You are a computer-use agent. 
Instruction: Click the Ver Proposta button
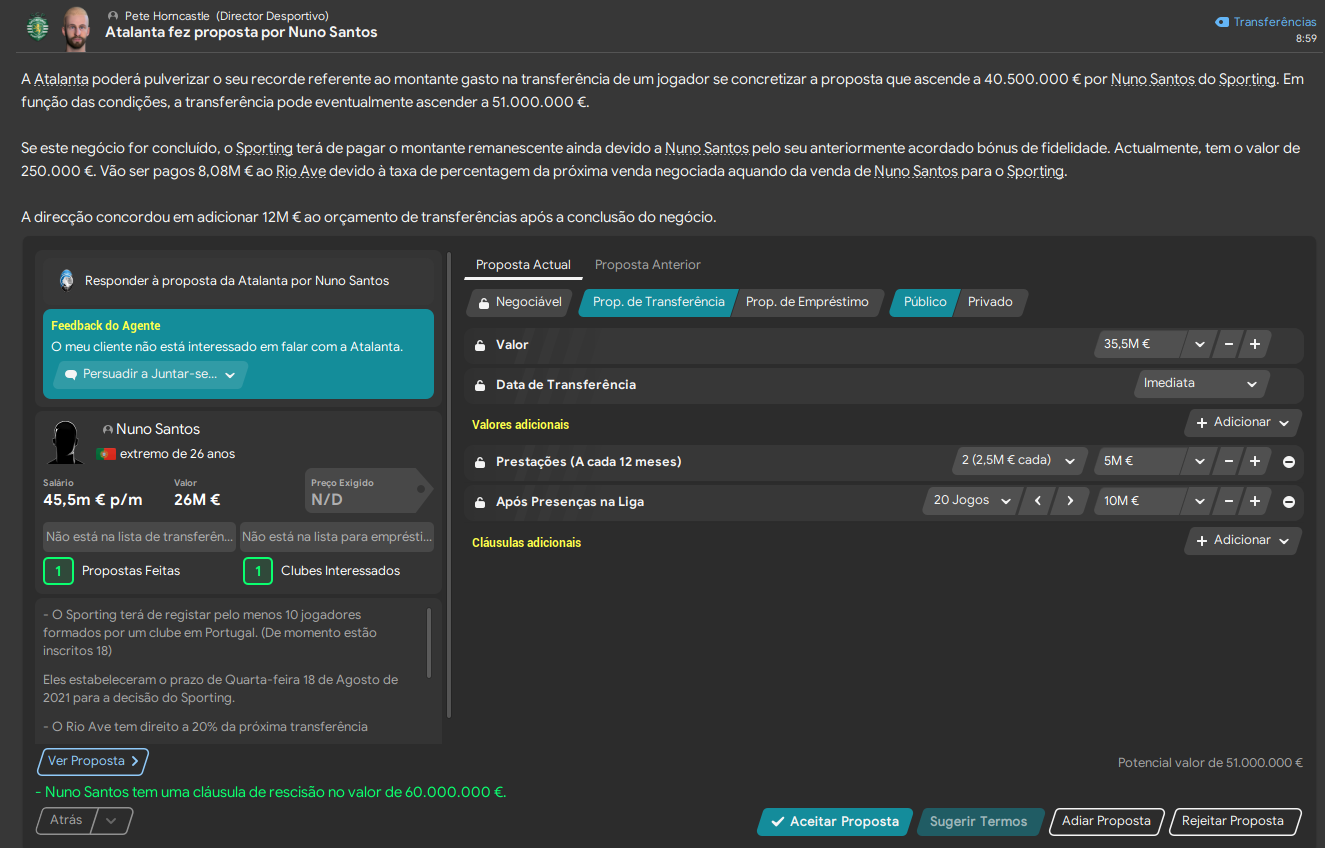pyautogui.click(x=93, y=762)
